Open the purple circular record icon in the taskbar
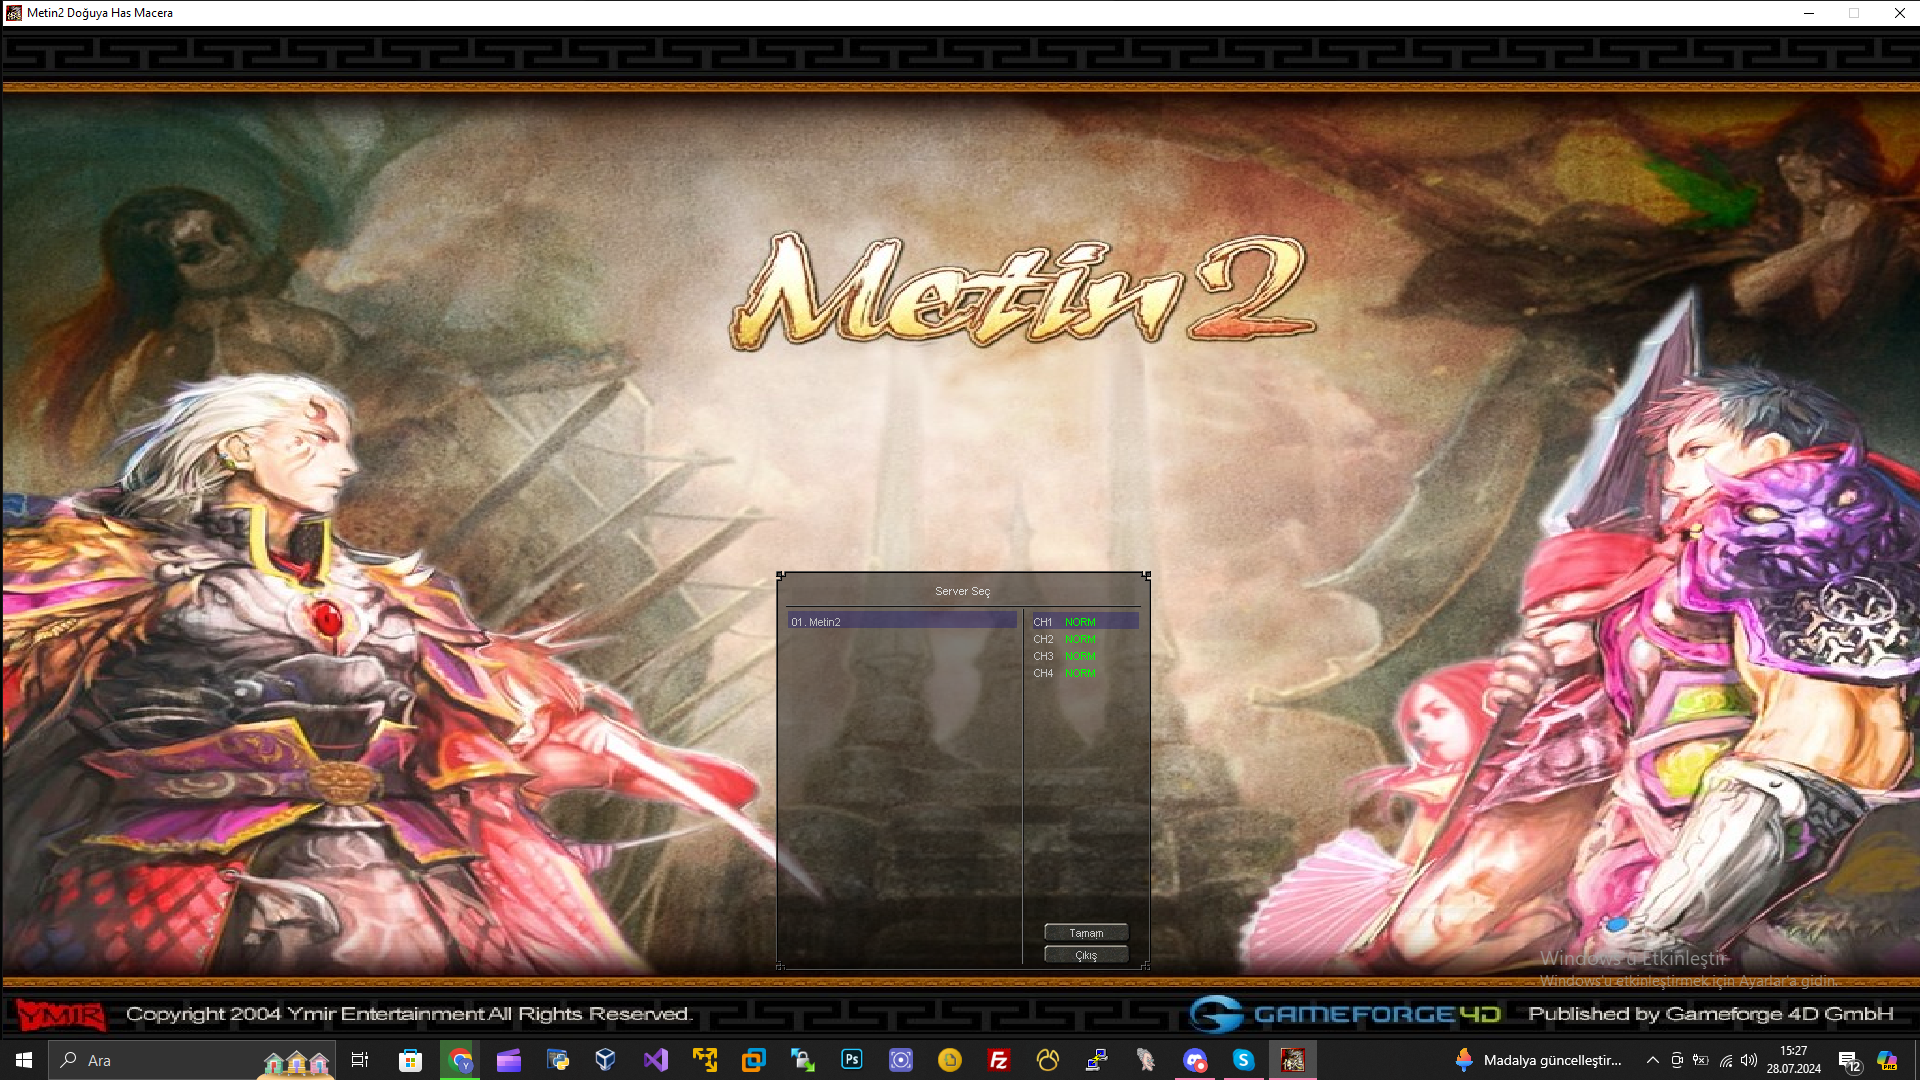The image size is (1920, 1080). point(901,1060)
